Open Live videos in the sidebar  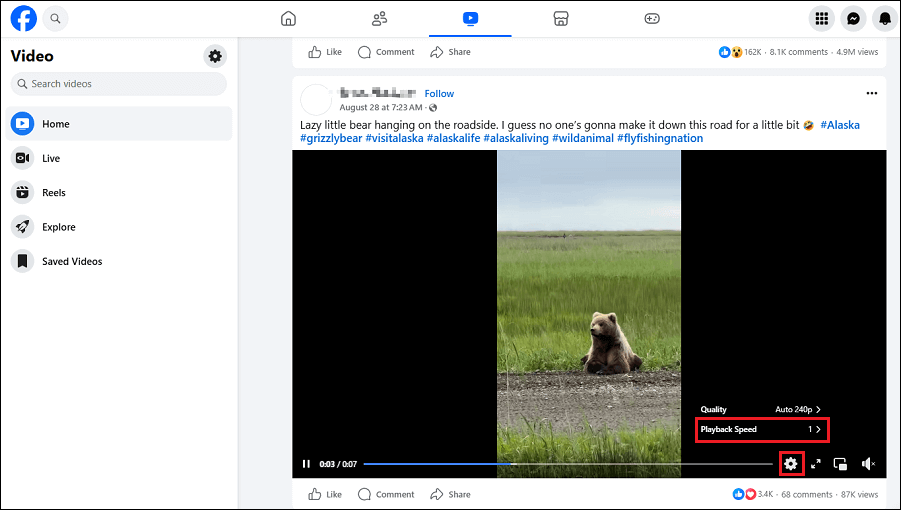pos(119,158)
